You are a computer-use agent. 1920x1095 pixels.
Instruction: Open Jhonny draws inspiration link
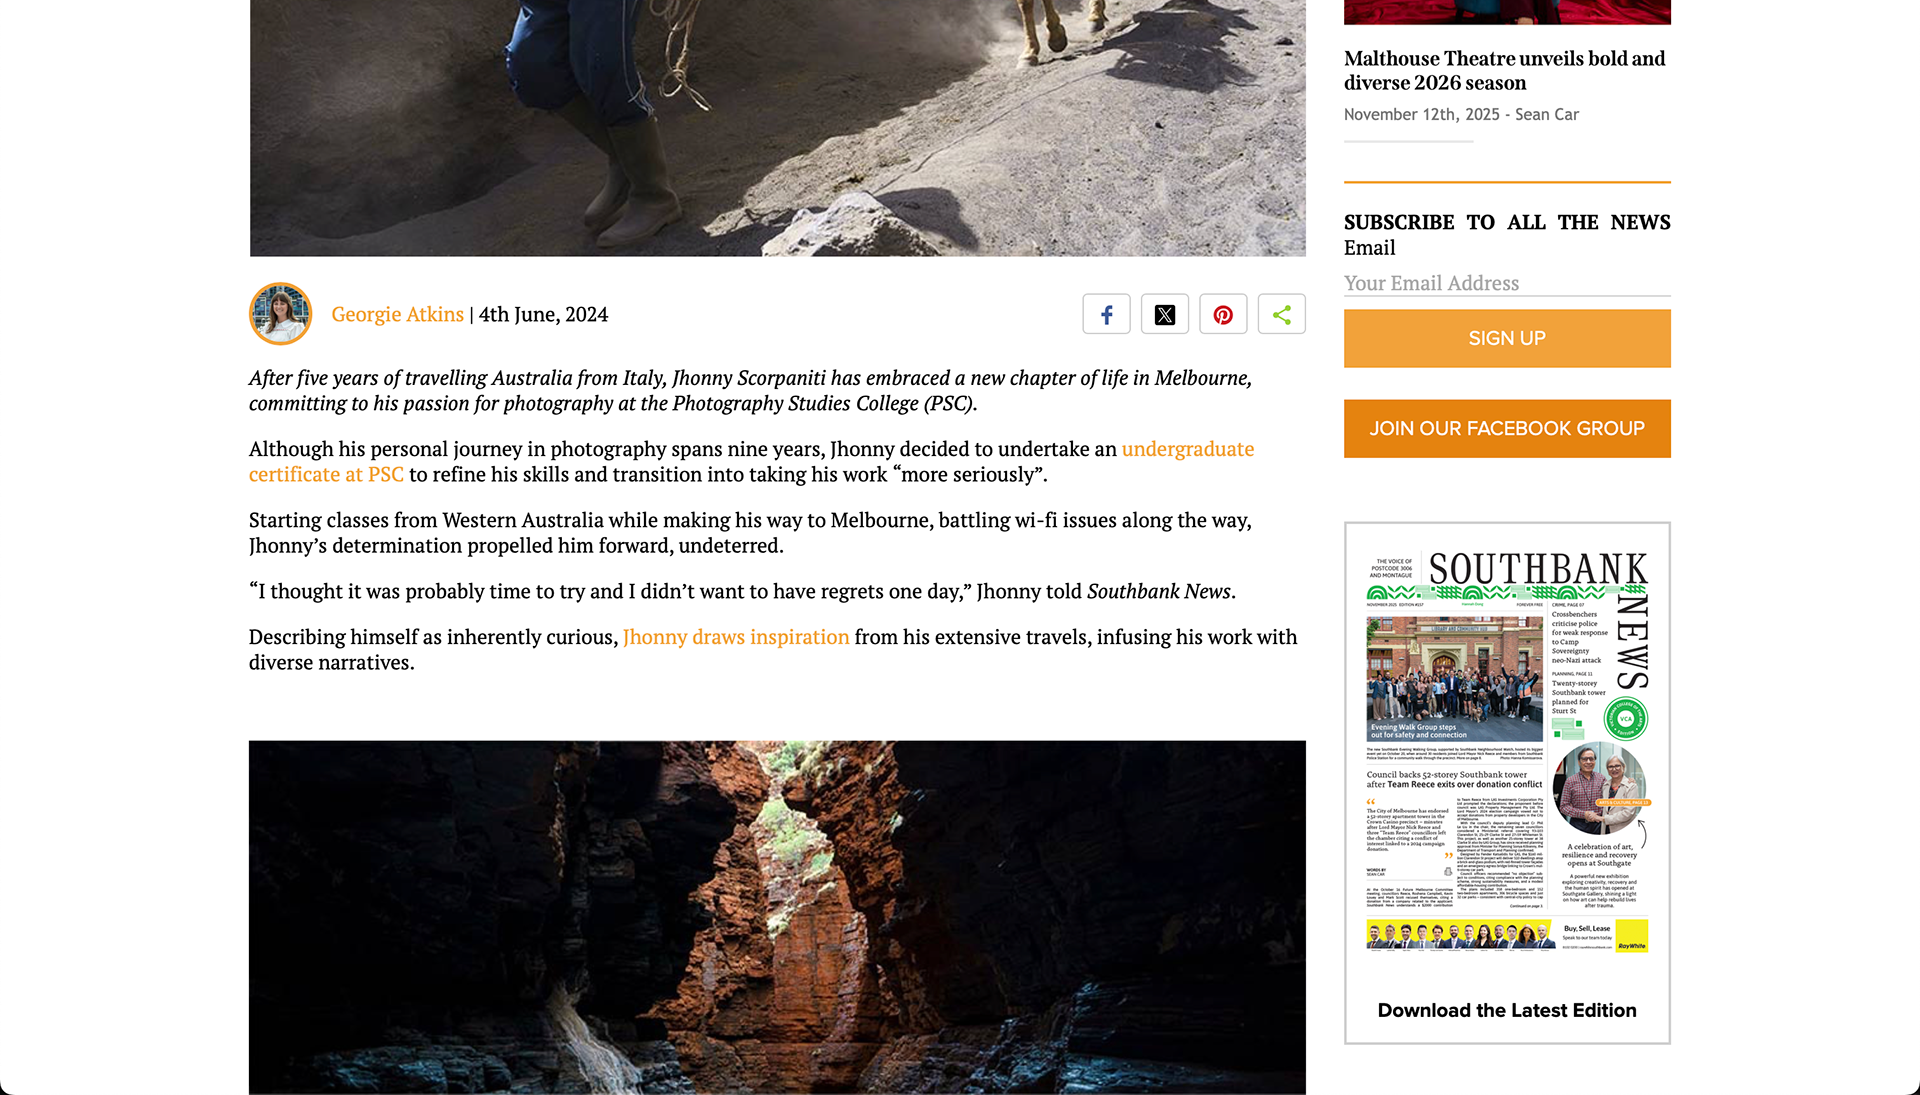(736, 637)
